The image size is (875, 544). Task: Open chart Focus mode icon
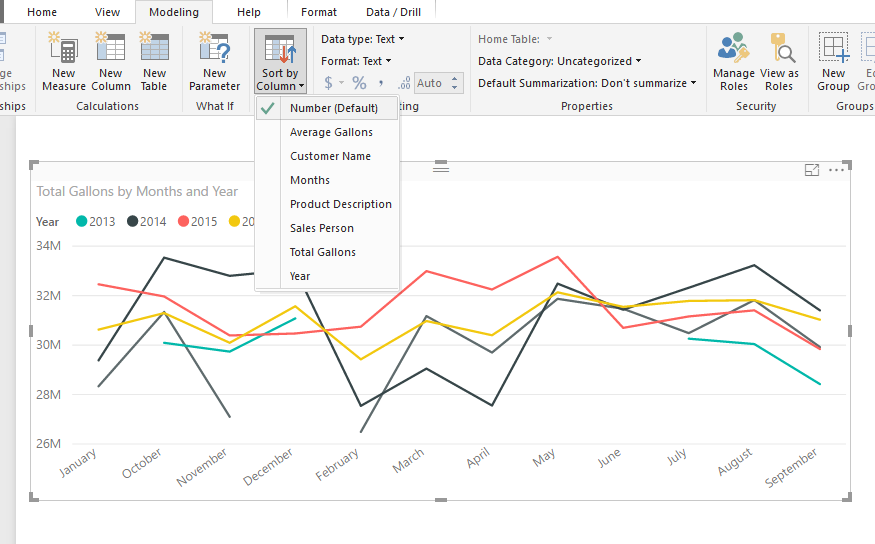(812, 170)
